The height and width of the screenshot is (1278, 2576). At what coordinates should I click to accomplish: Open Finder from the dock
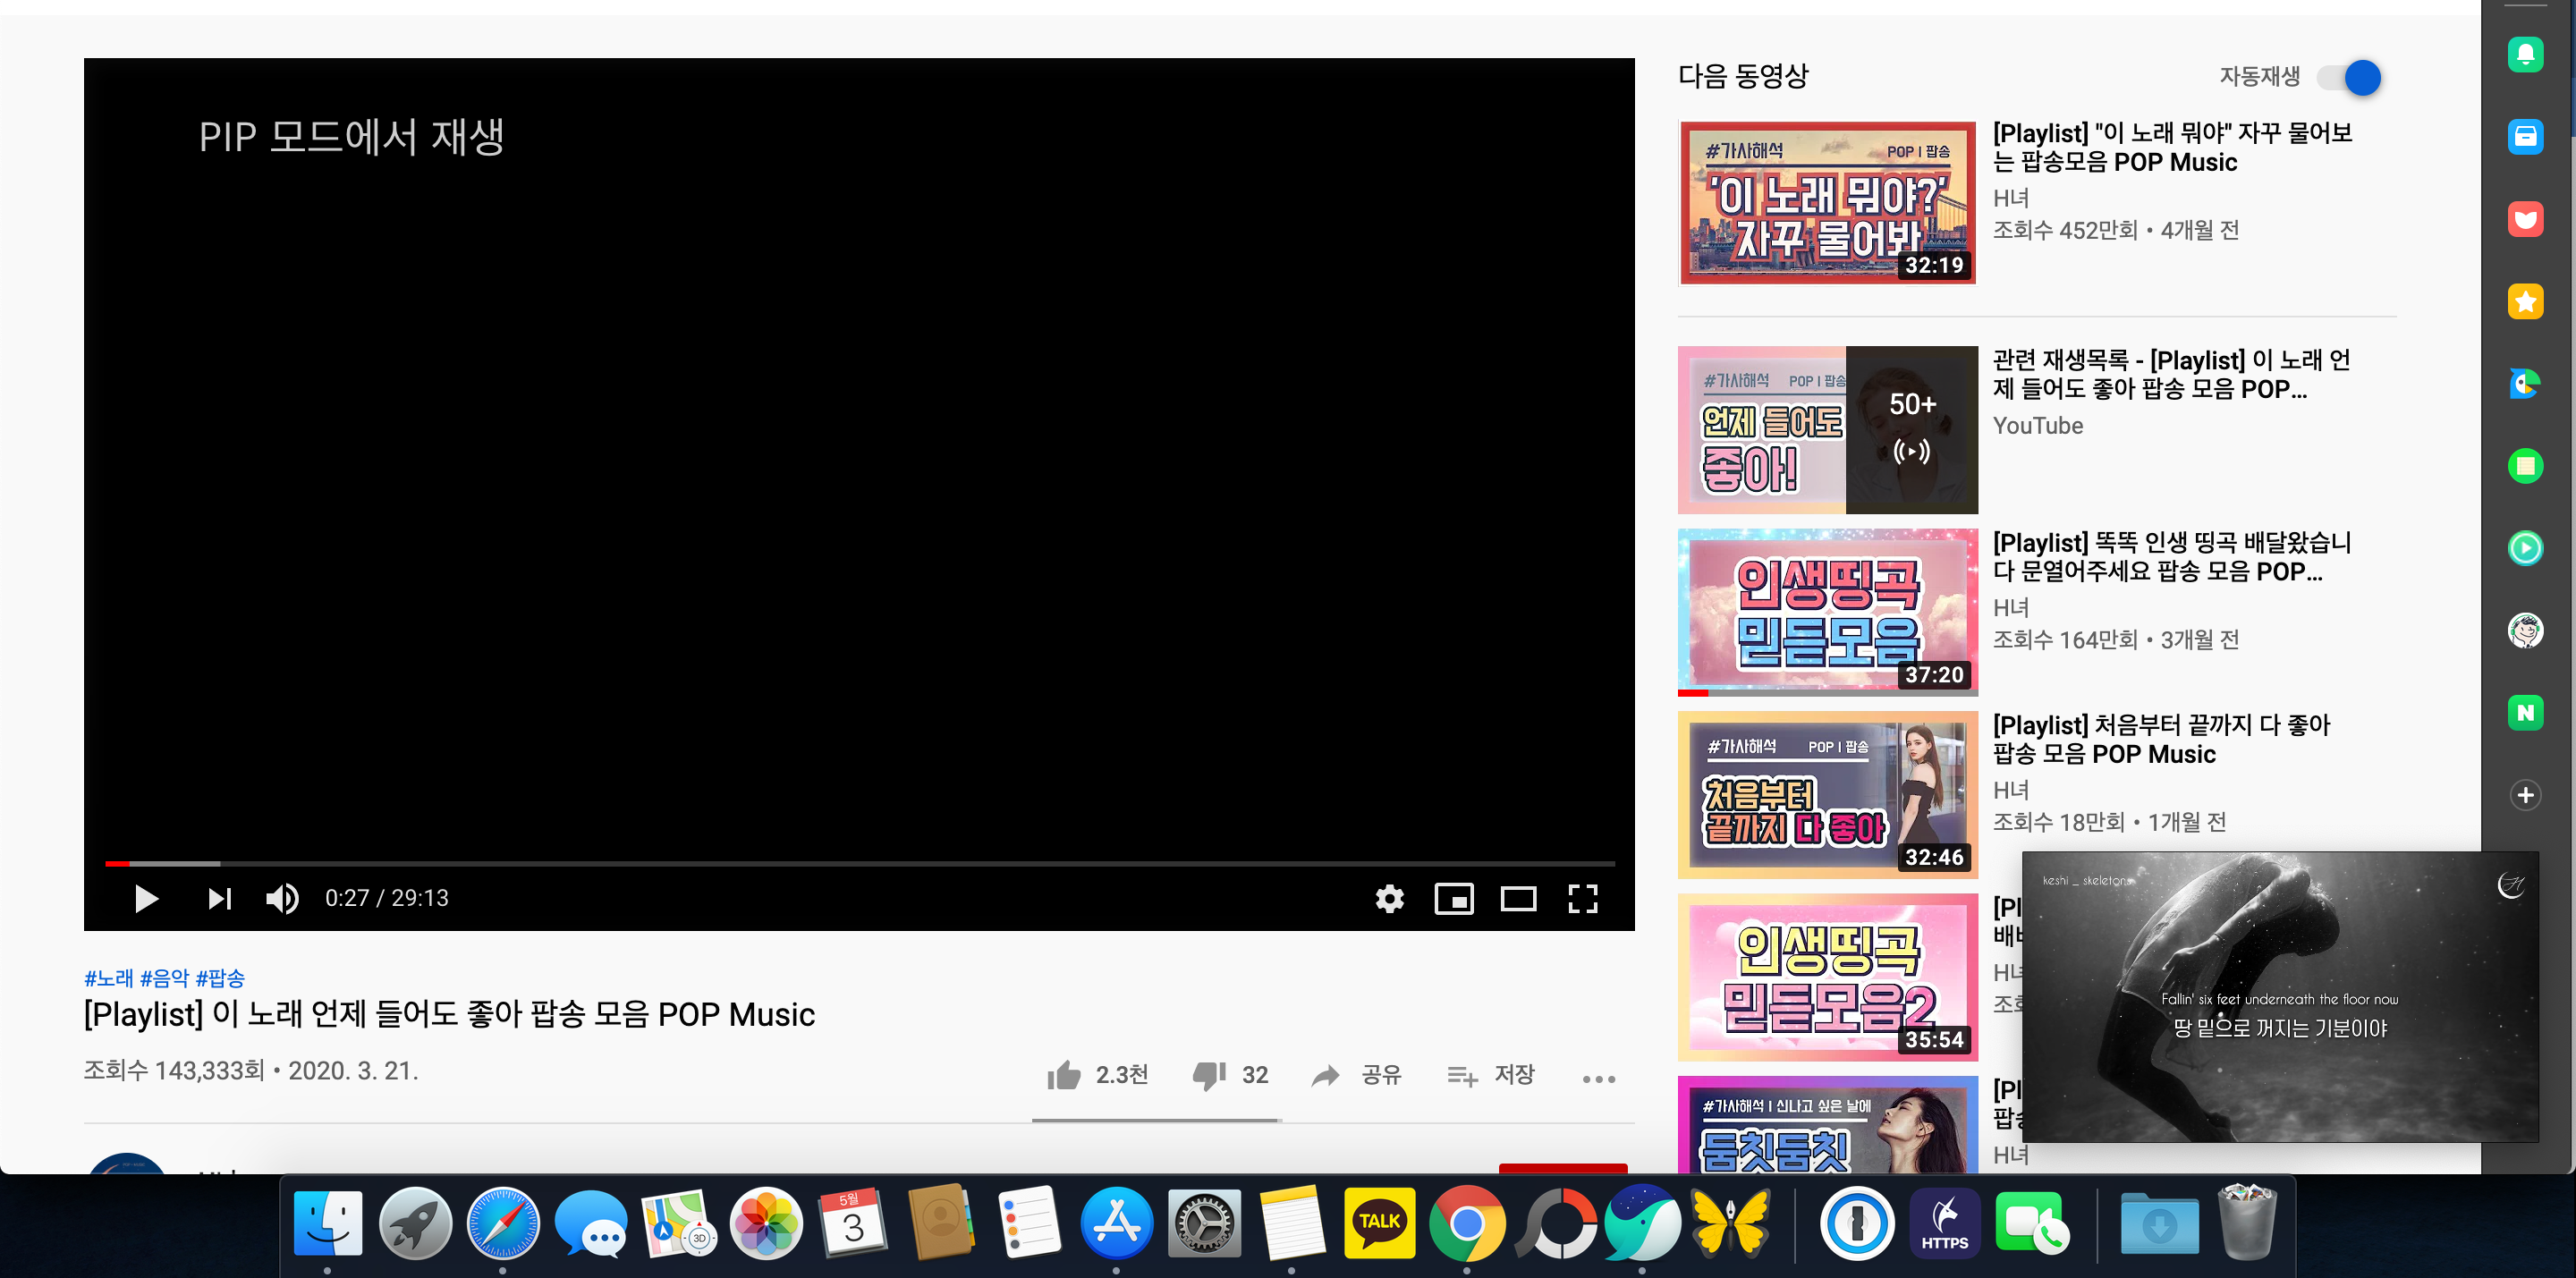point(328,1222)
